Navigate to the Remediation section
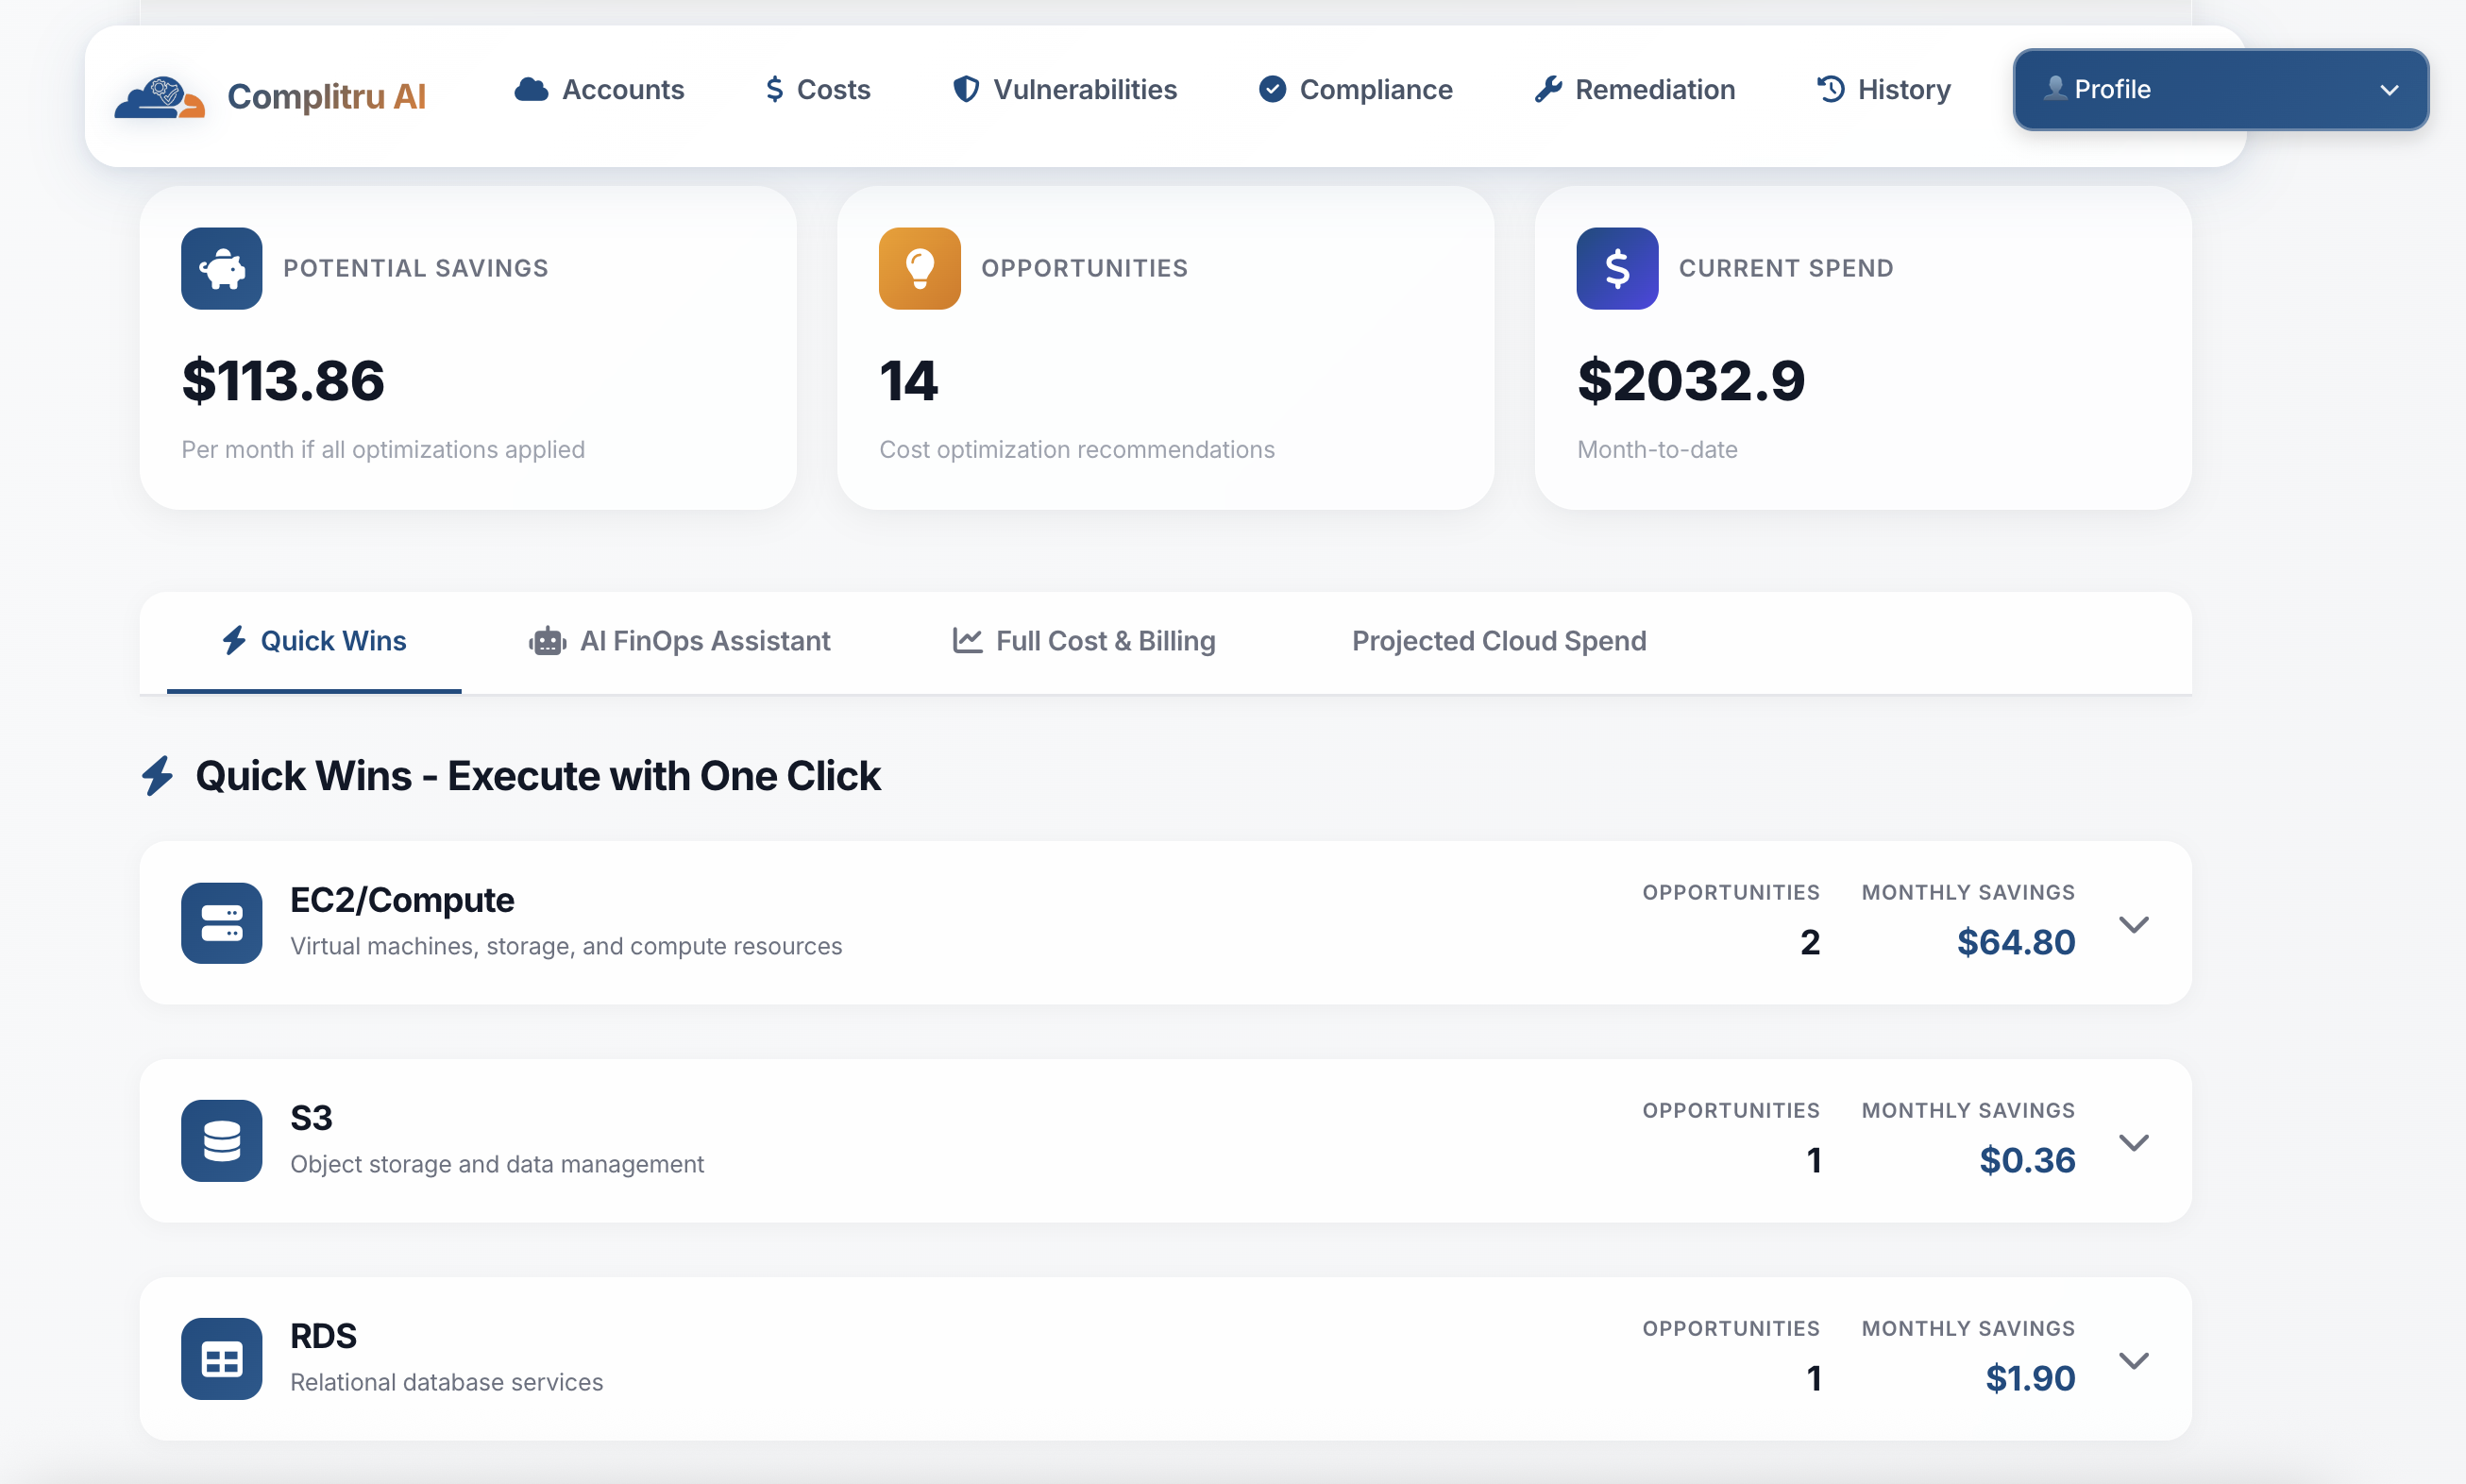2466x1484 pixels. (1634, 89)
